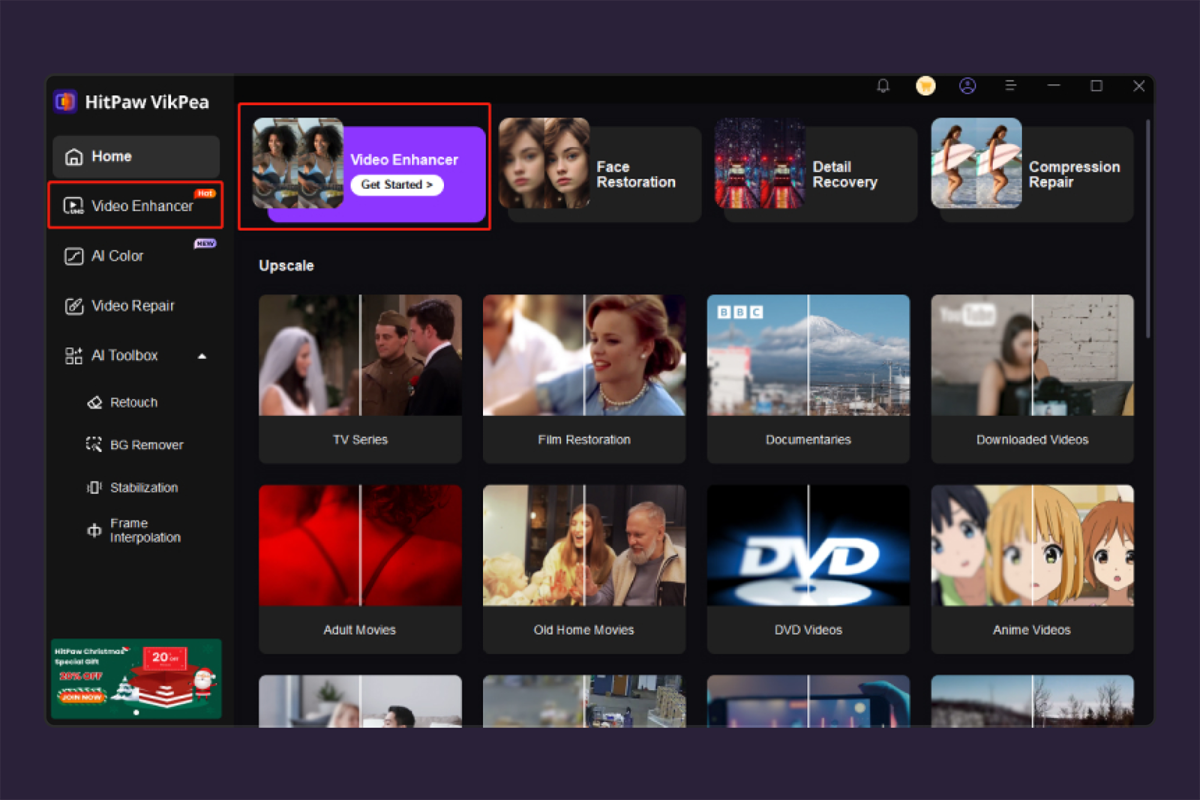Viewport: 1200px width, 800px height.
Task: Open the Compression Repair card
Action: point(1032,171)
